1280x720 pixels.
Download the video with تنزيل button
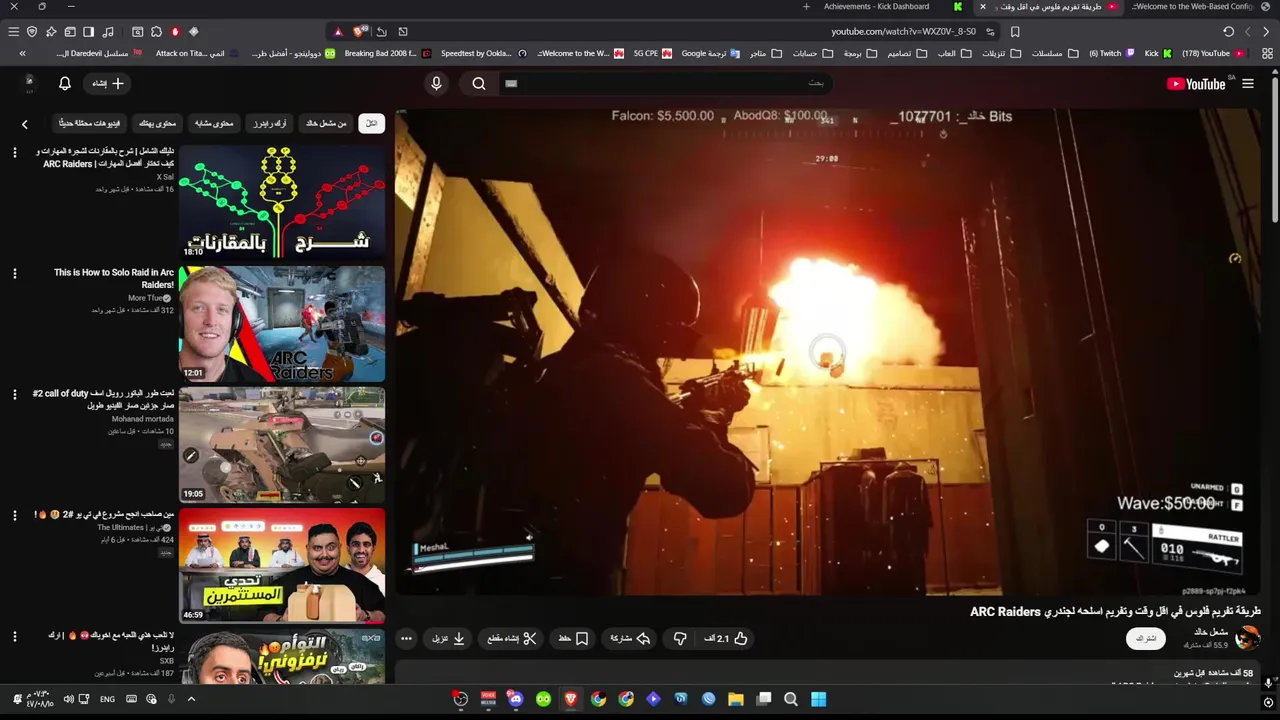pos(449,638)
